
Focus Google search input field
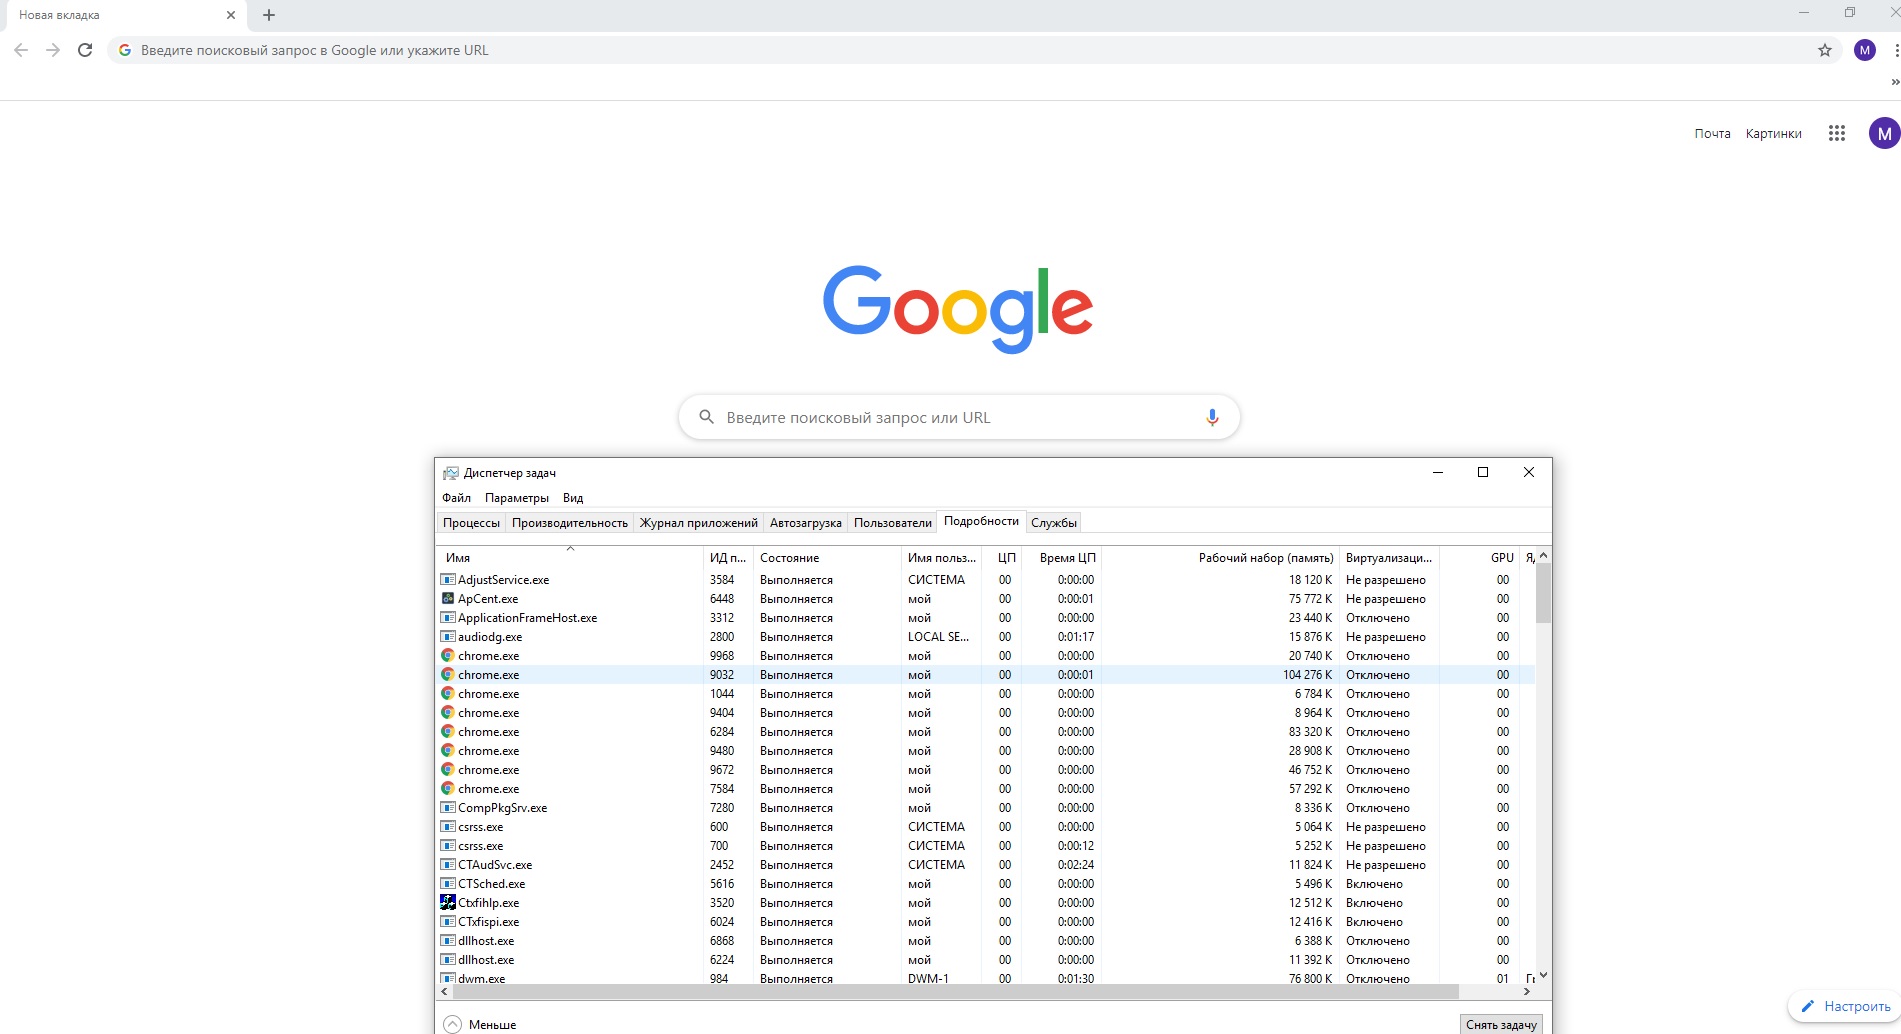[x=959, y=417]
